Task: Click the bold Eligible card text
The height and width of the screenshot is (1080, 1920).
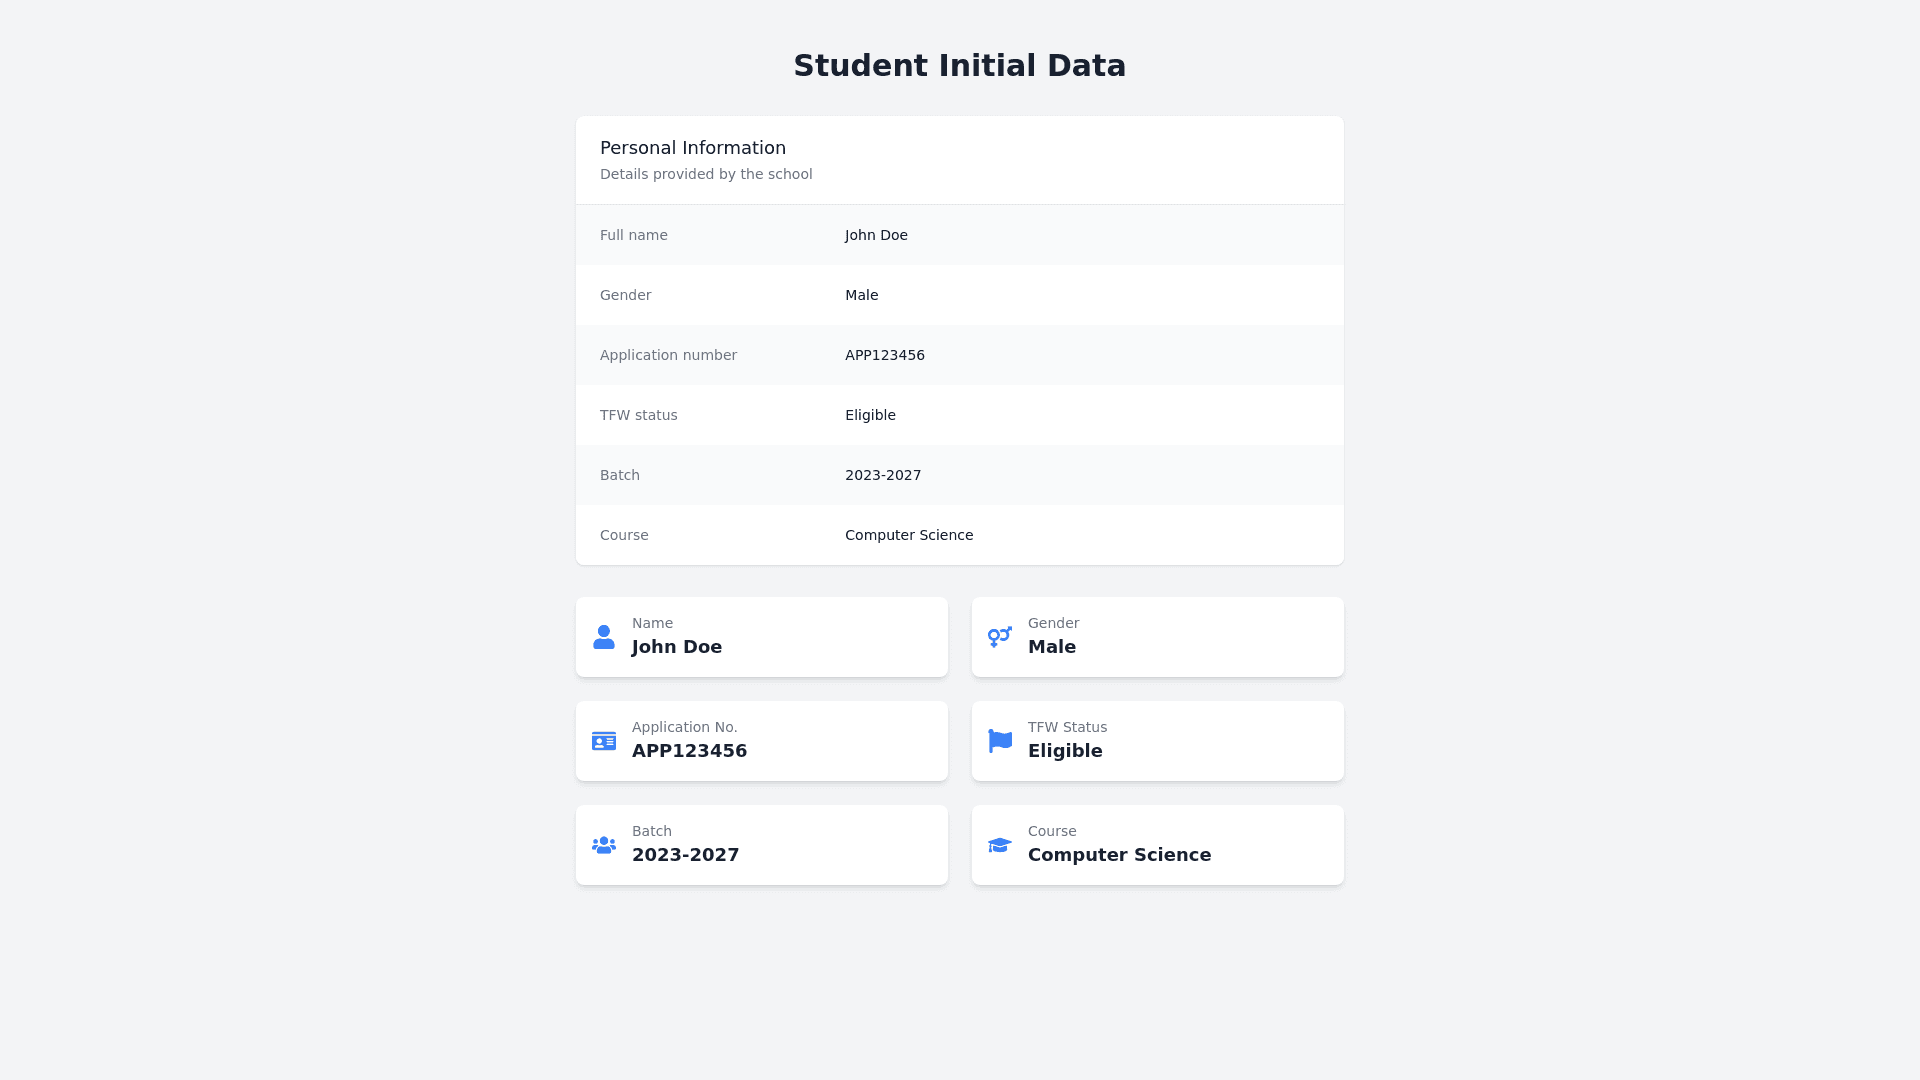Action: click(x=1065, y=751)
